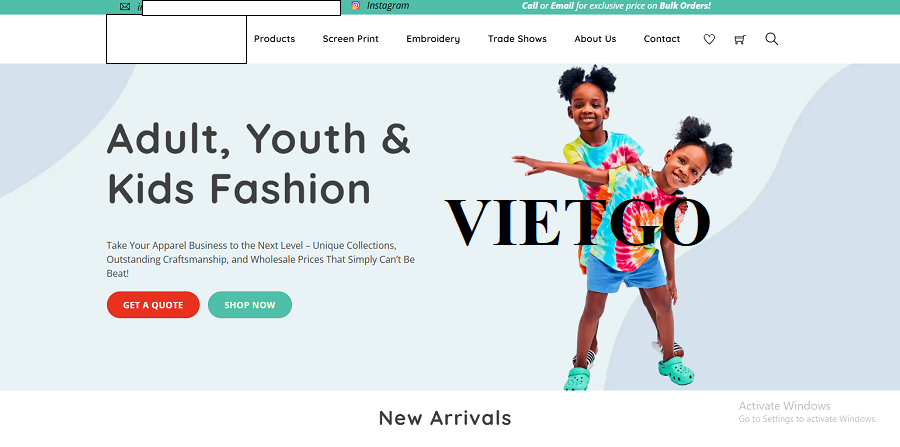The width and height of the screenshot is (900, 447).
Task: Click the Instagram logo icon
Action: coord(356,6)
